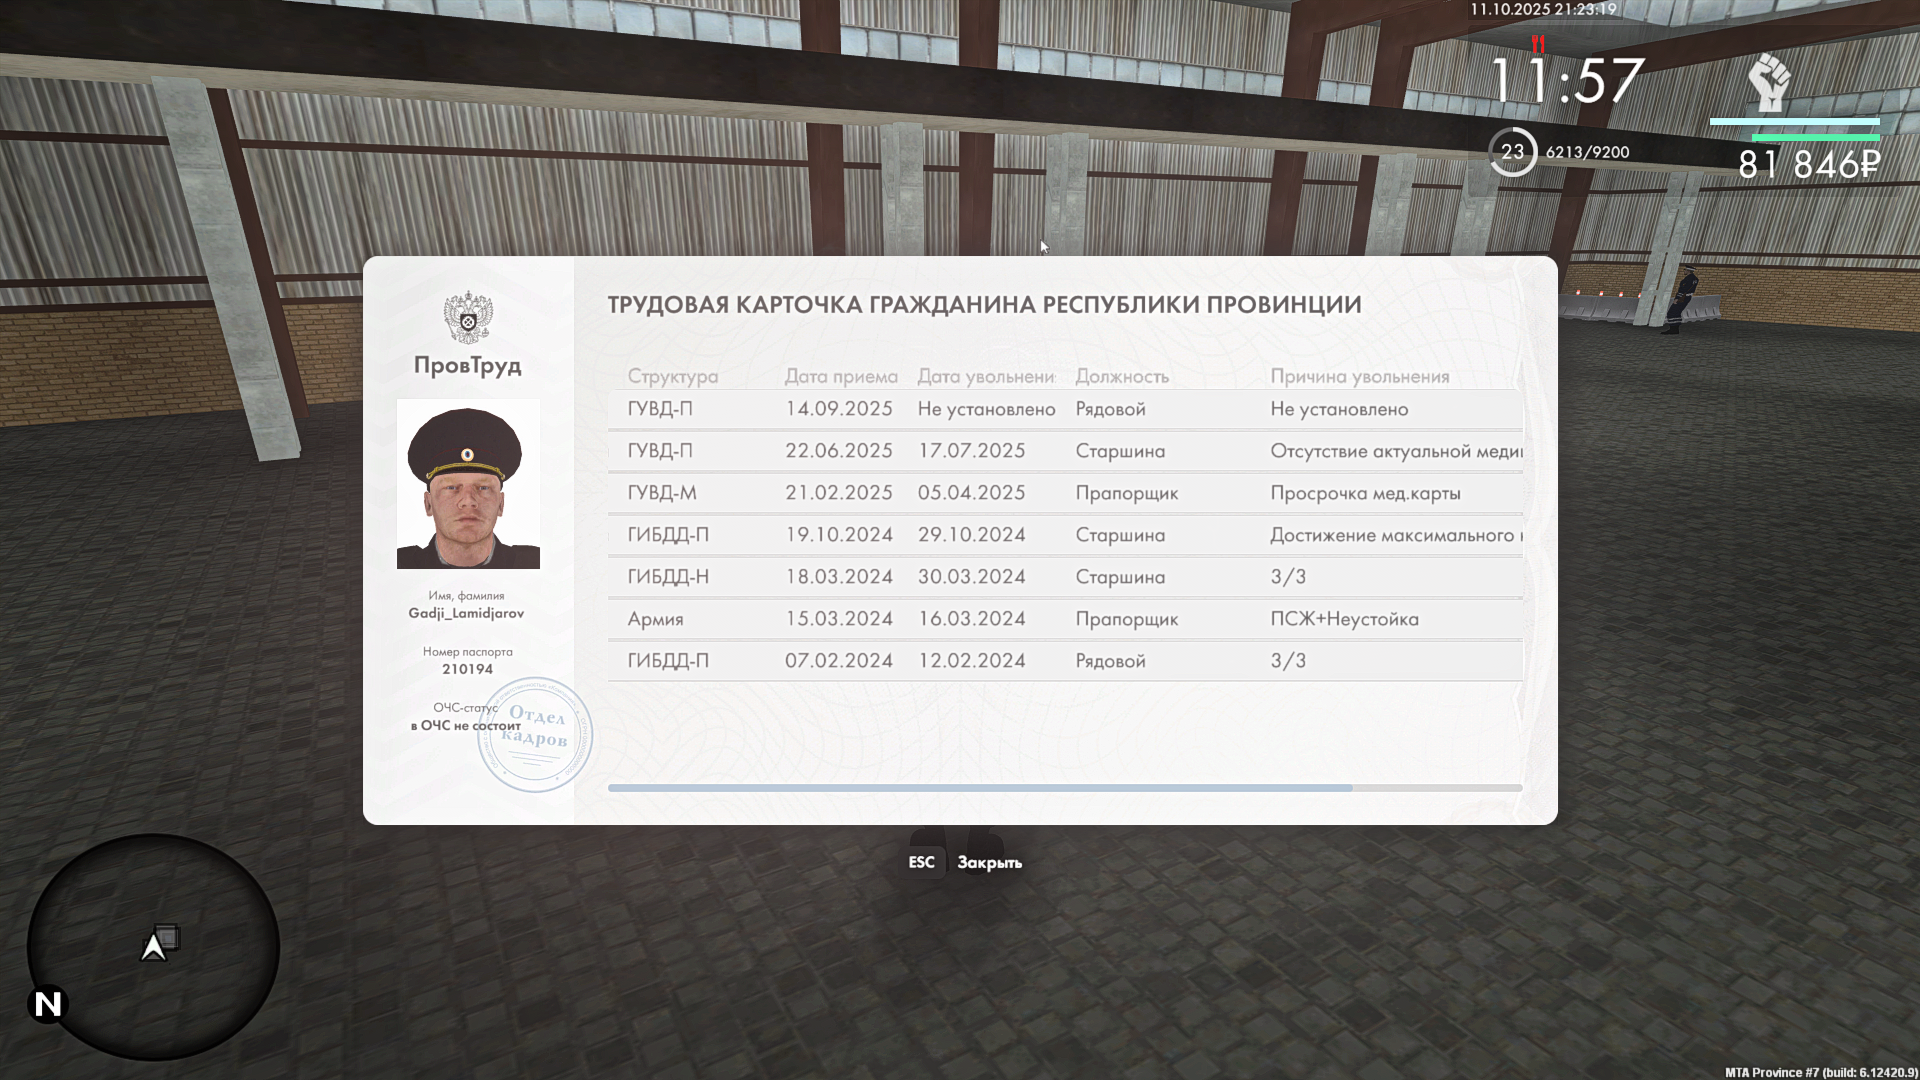The image size is (1920, 1080).
Task: Click the 81 846₽ money balance
Action: point(1808,165)
